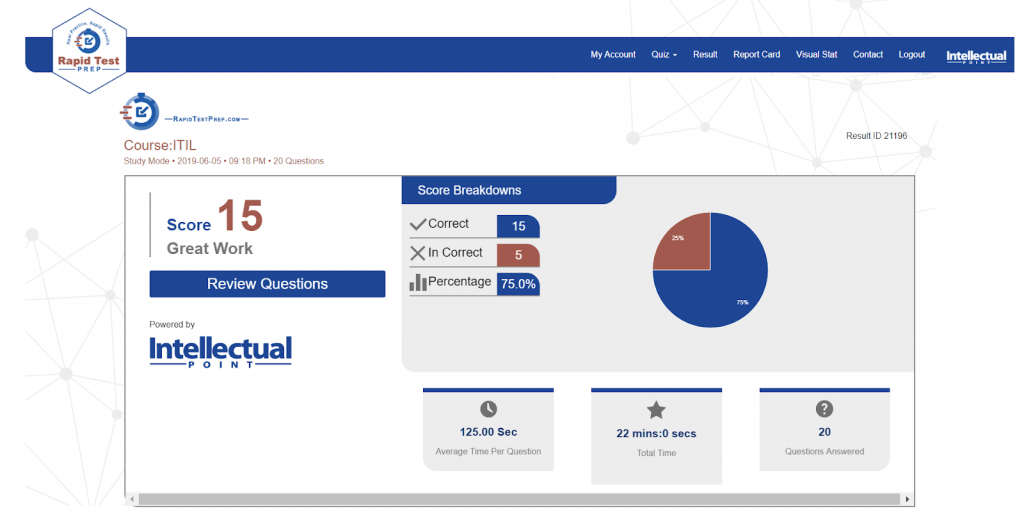The image size is (1024, 515).
Task: Click the 125.00 Sec value
Action: pyautogui.click(x=488, y=432)
